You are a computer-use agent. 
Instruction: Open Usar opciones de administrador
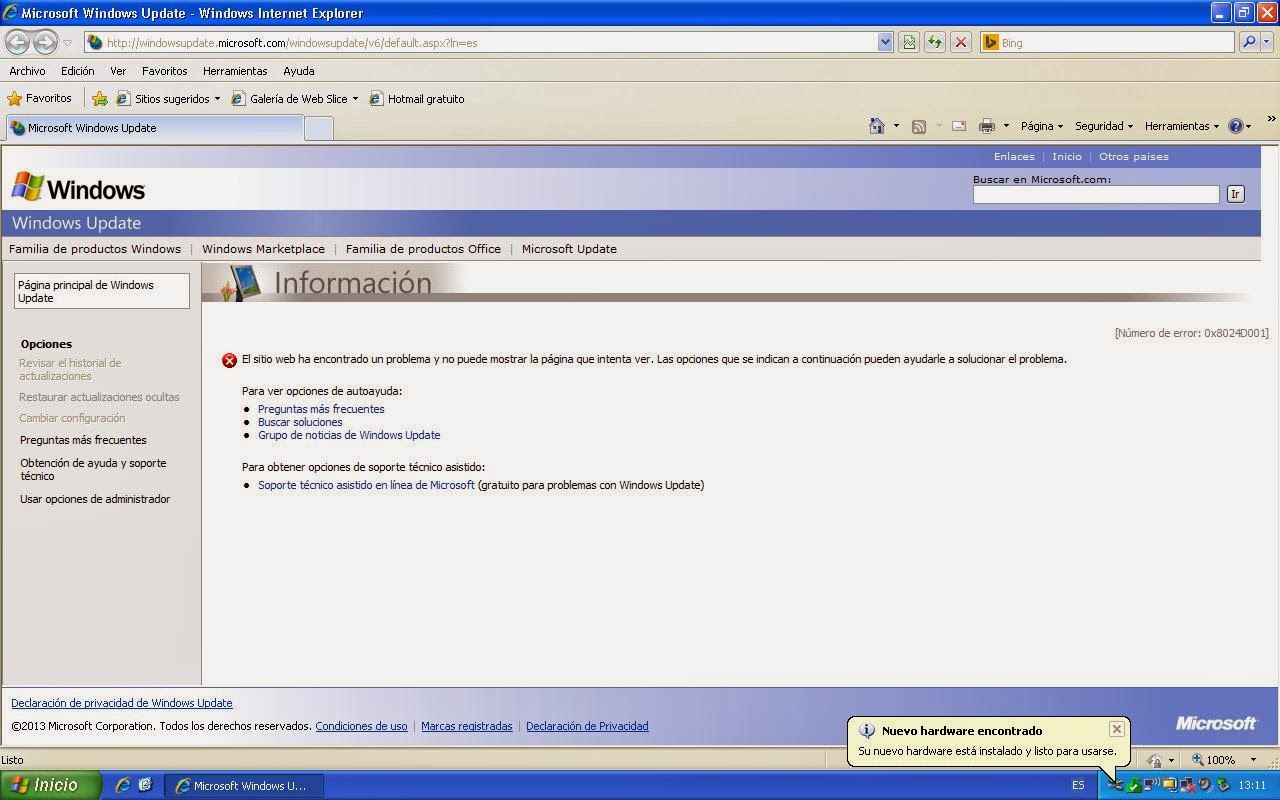95,499
